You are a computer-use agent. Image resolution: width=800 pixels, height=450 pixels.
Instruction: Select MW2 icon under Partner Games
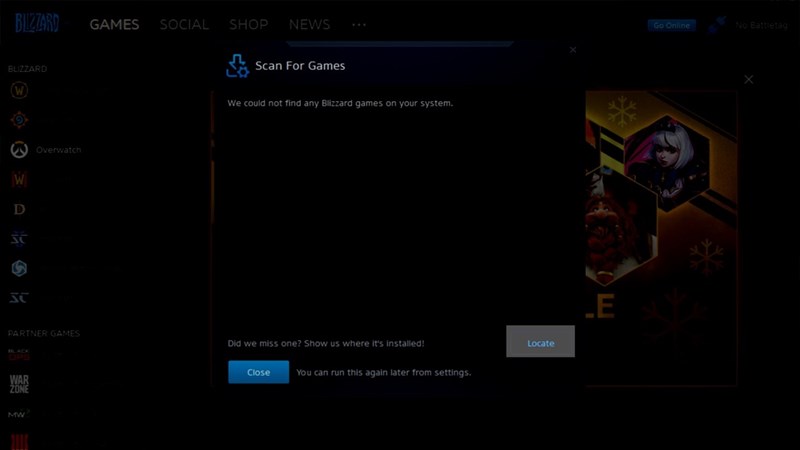pos(19,414)
